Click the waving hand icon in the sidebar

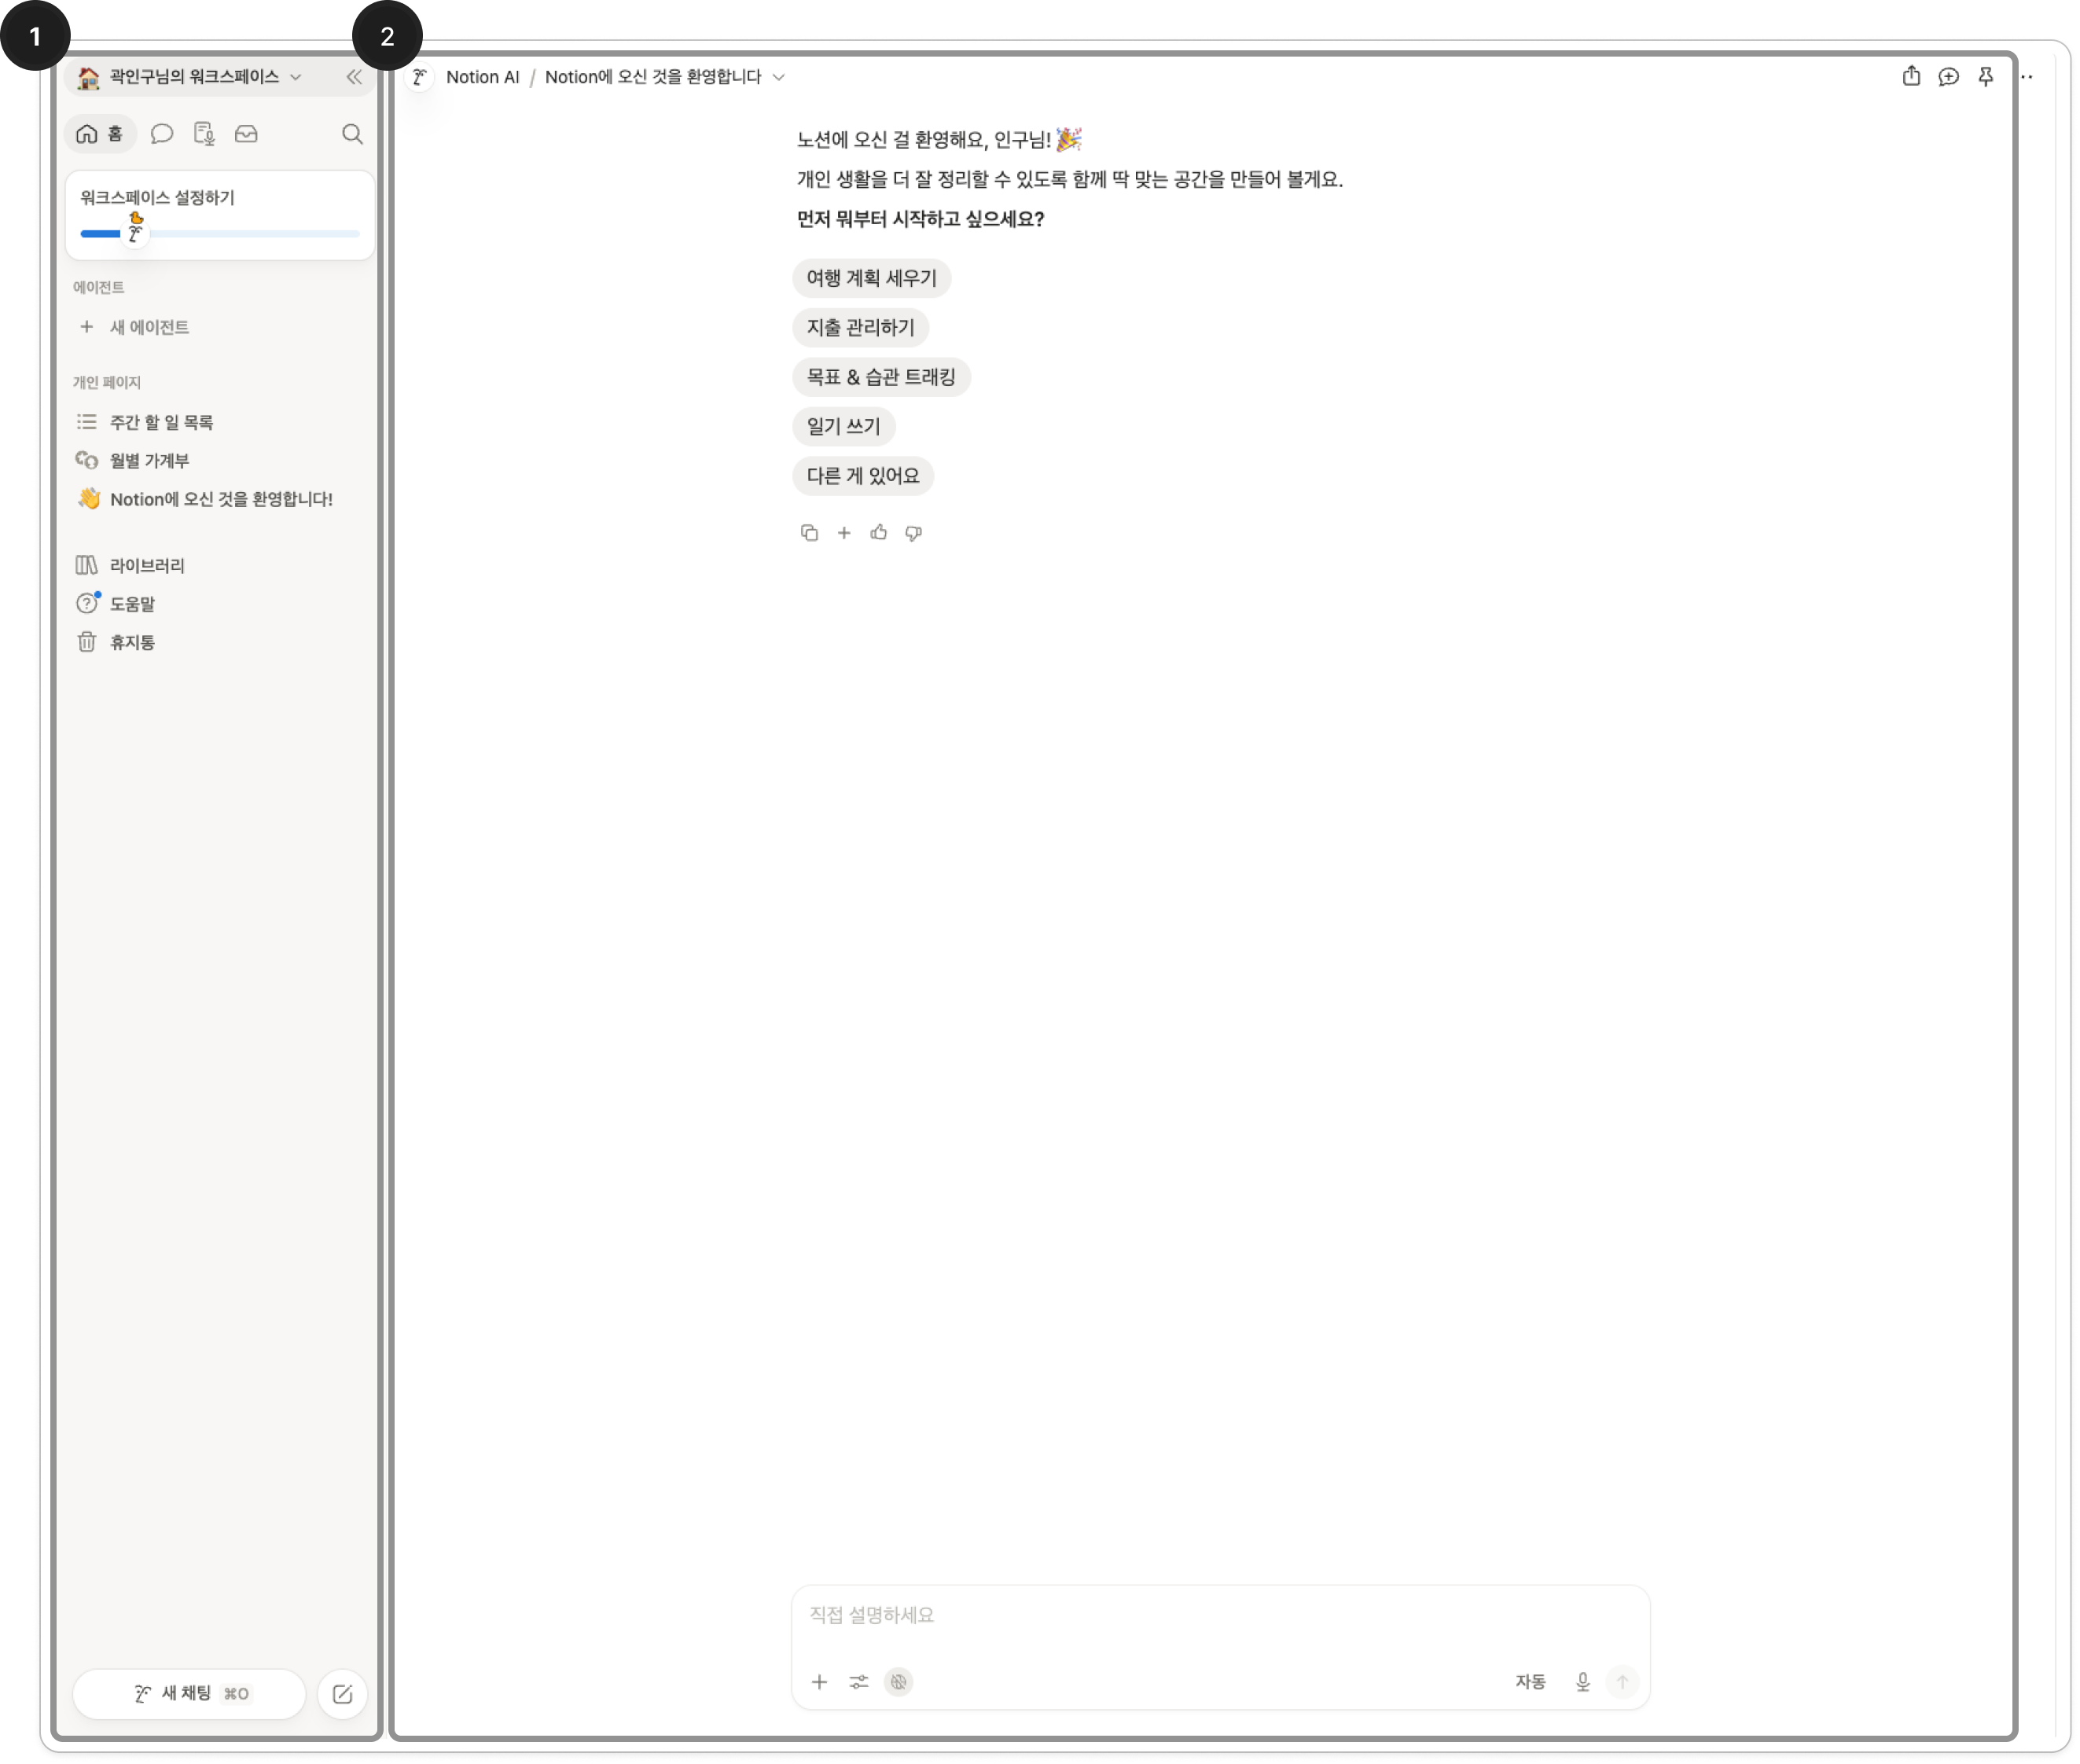pyautogui.click(x=89, y=499)
